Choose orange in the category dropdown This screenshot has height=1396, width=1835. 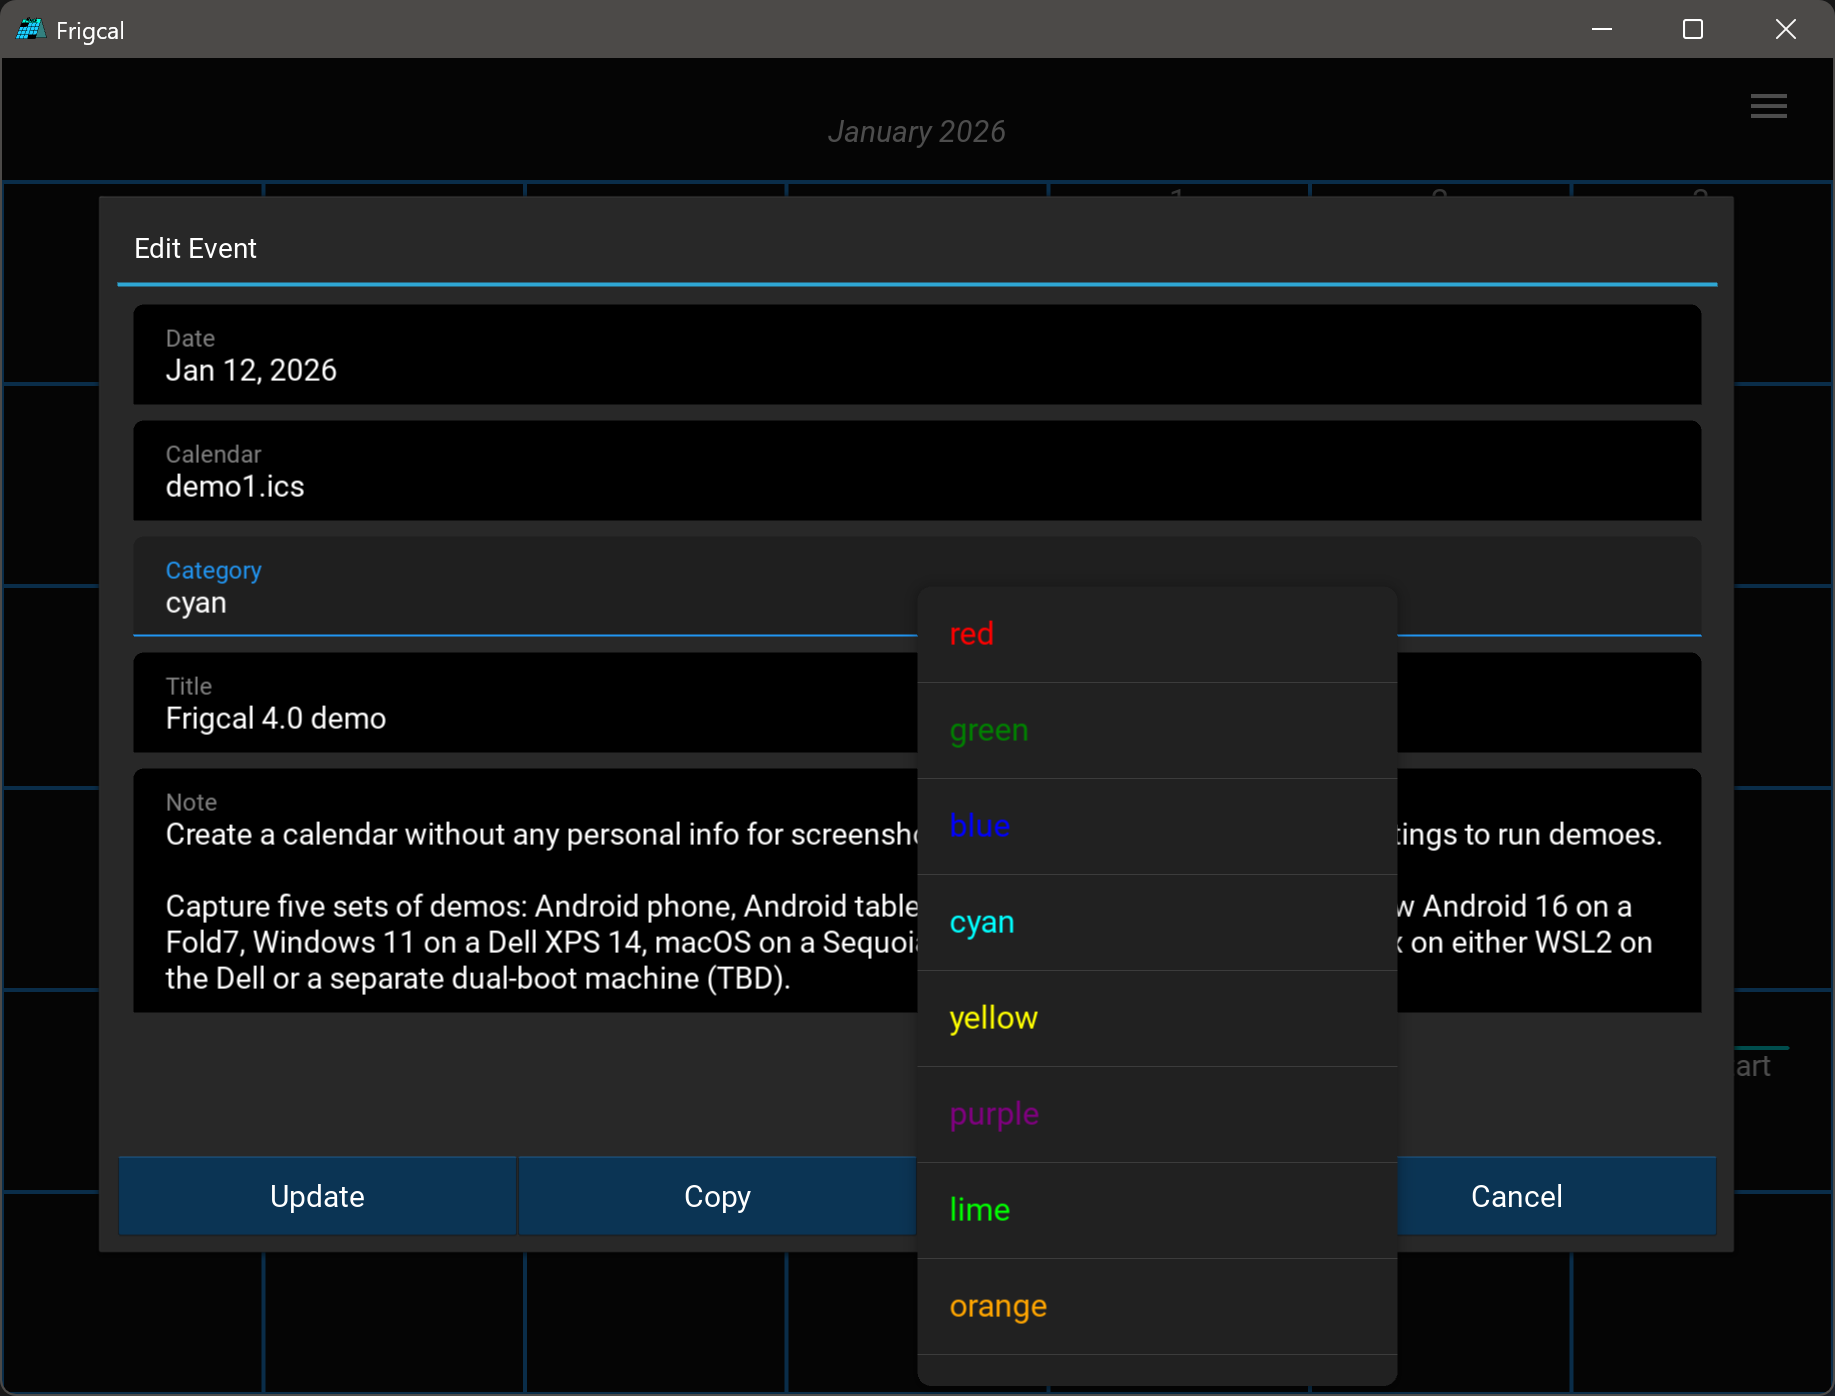pos(1156,1306)
